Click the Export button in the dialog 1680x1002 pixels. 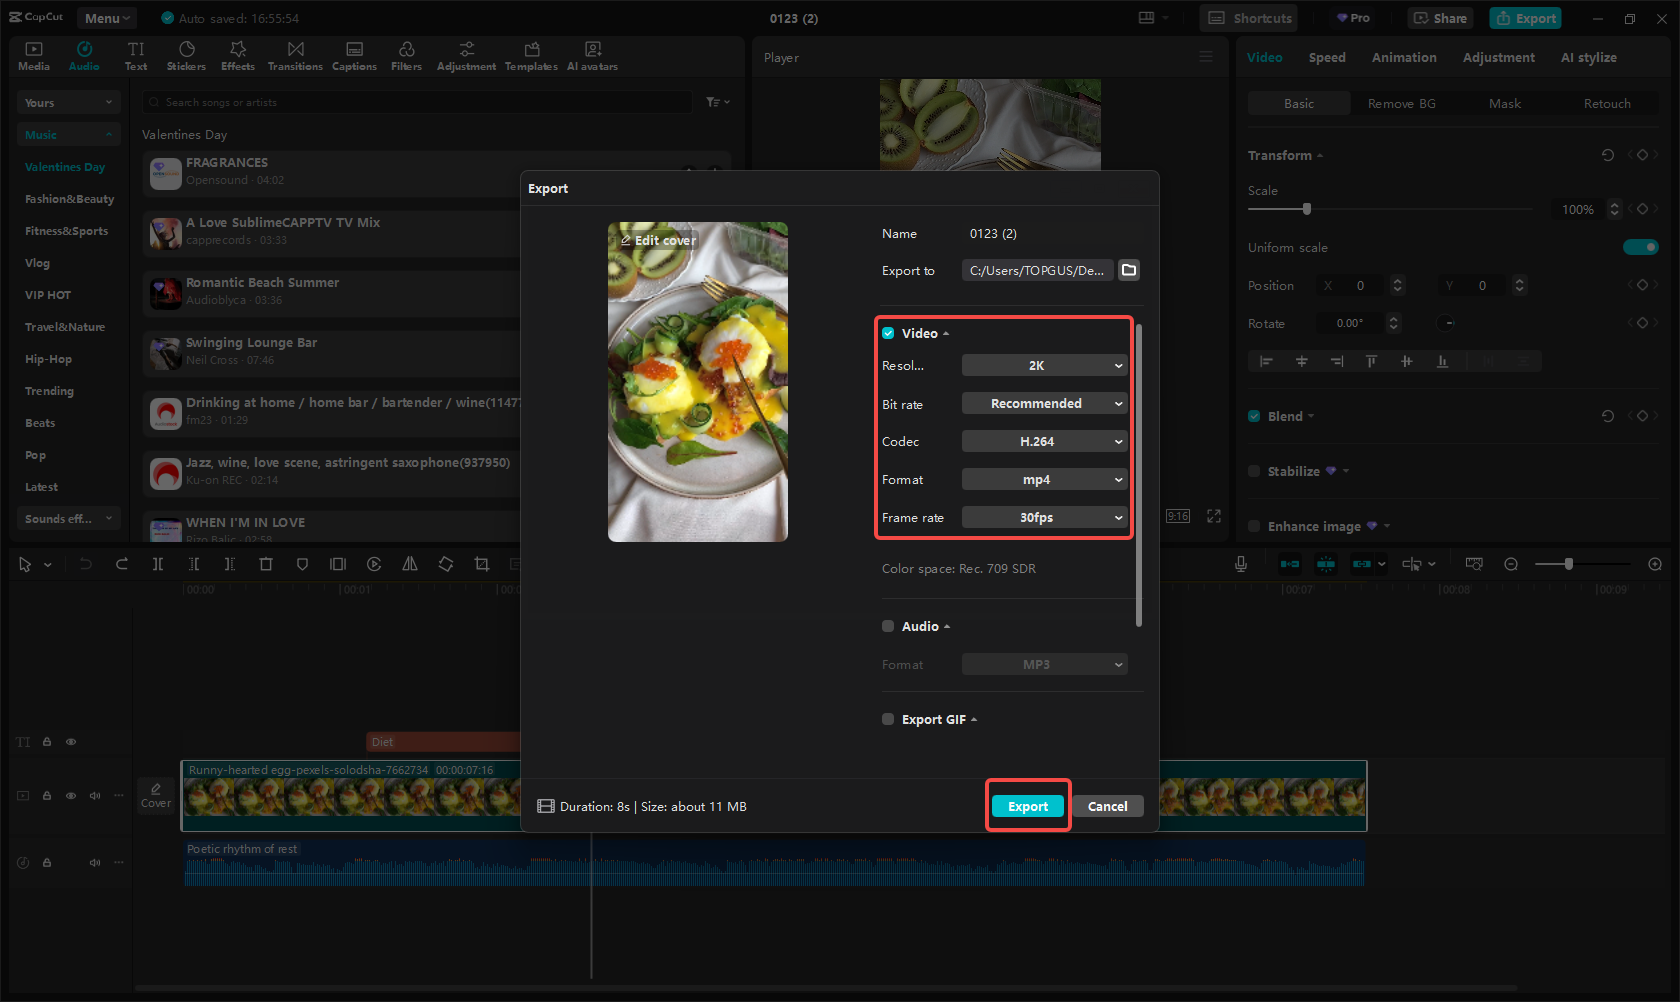[1028, 806]
